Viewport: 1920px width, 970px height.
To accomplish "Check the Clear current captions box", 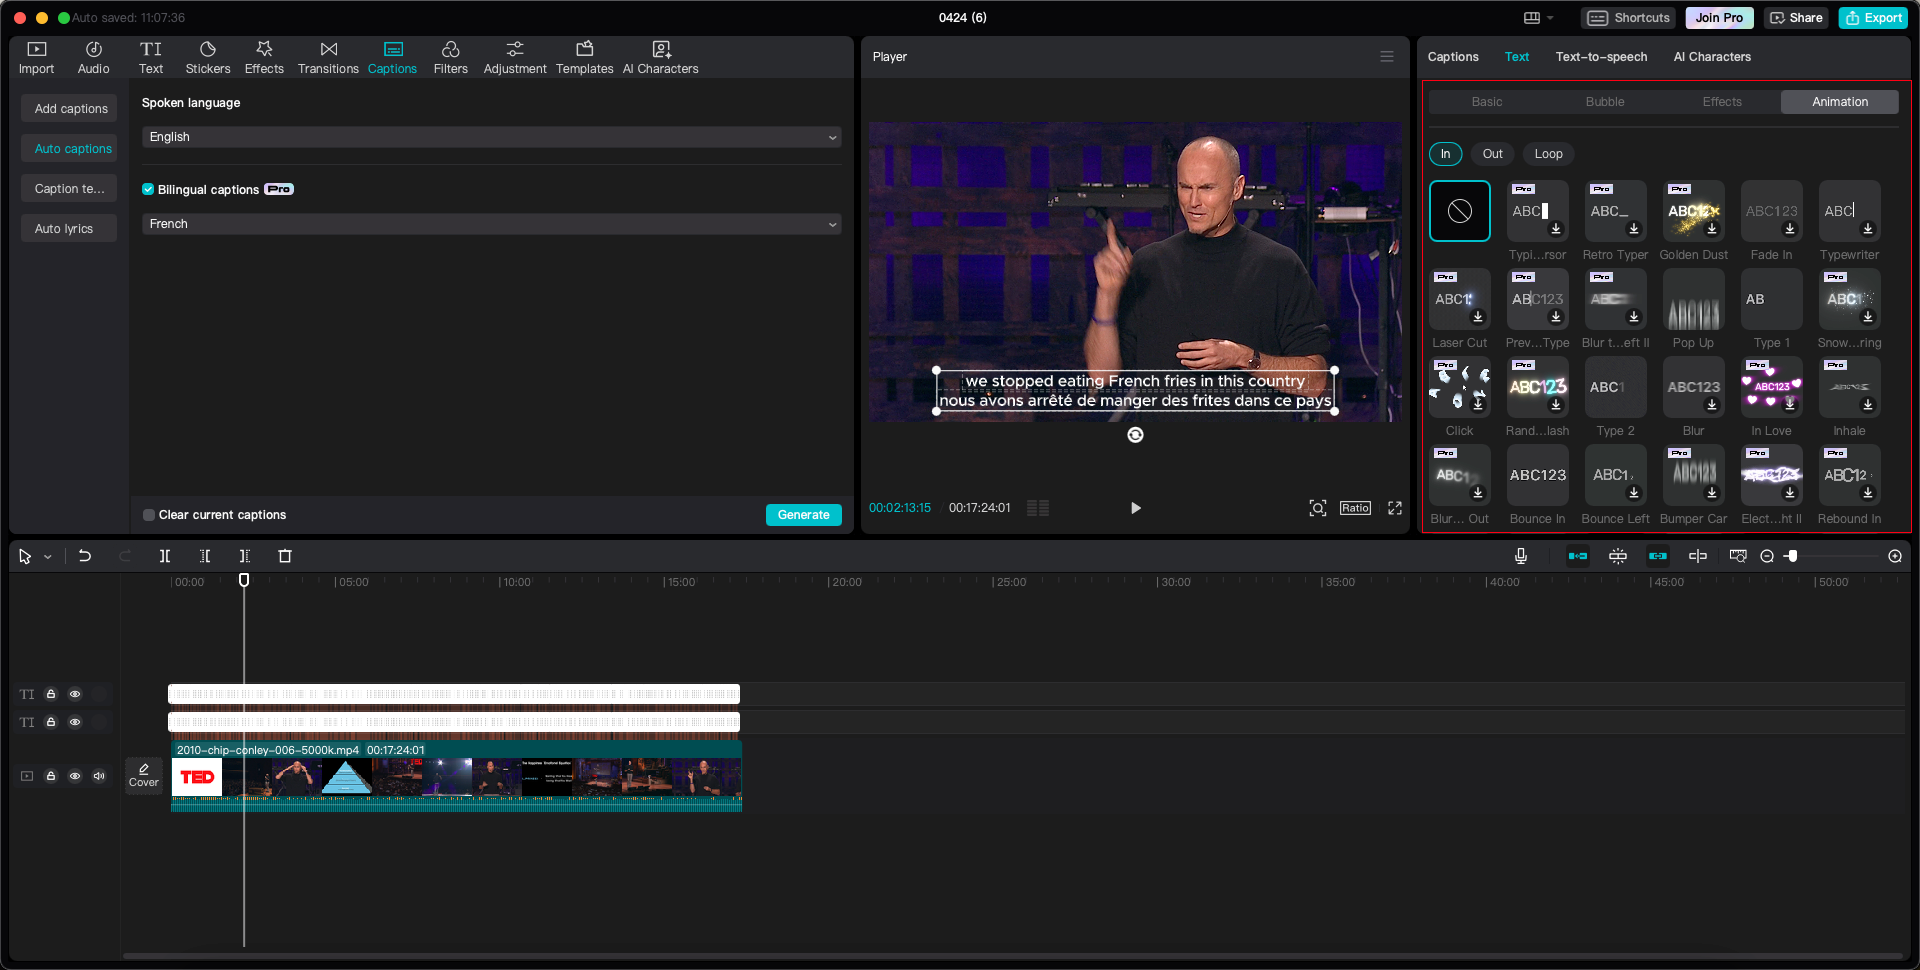I will [148, 514].
